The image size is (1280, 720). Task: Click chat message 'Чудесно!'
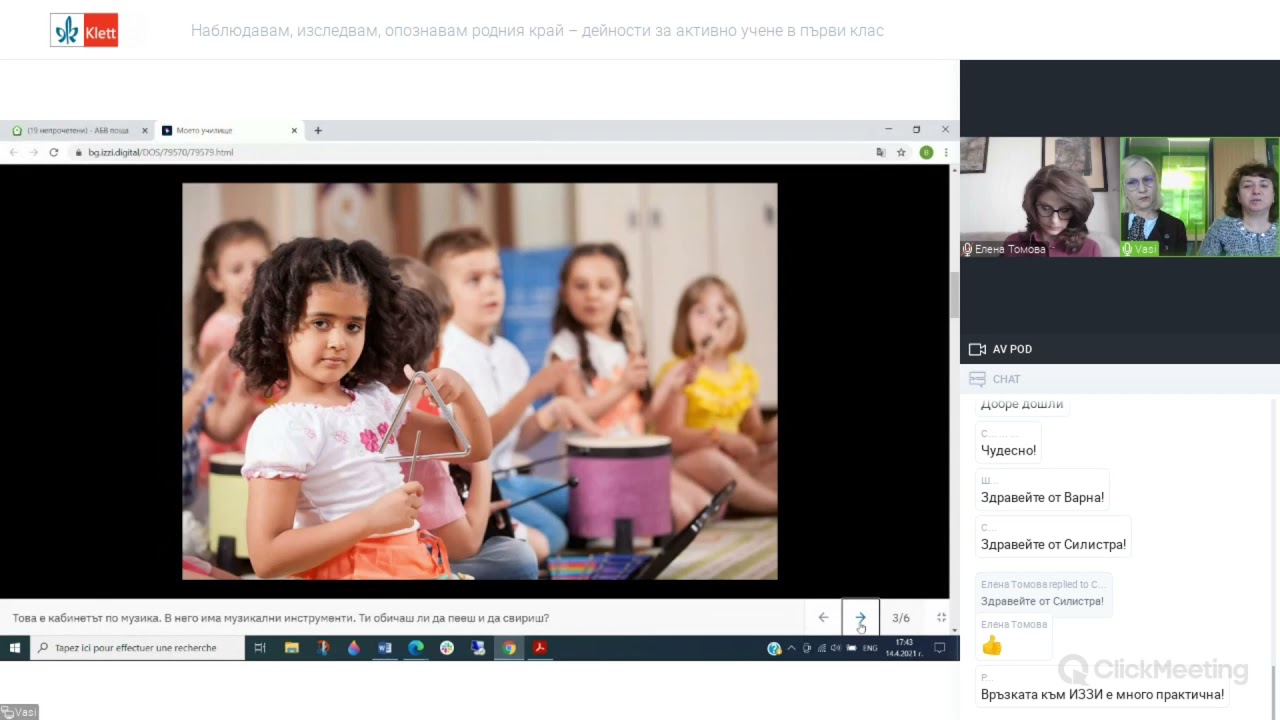click(x=1008, y=450)
